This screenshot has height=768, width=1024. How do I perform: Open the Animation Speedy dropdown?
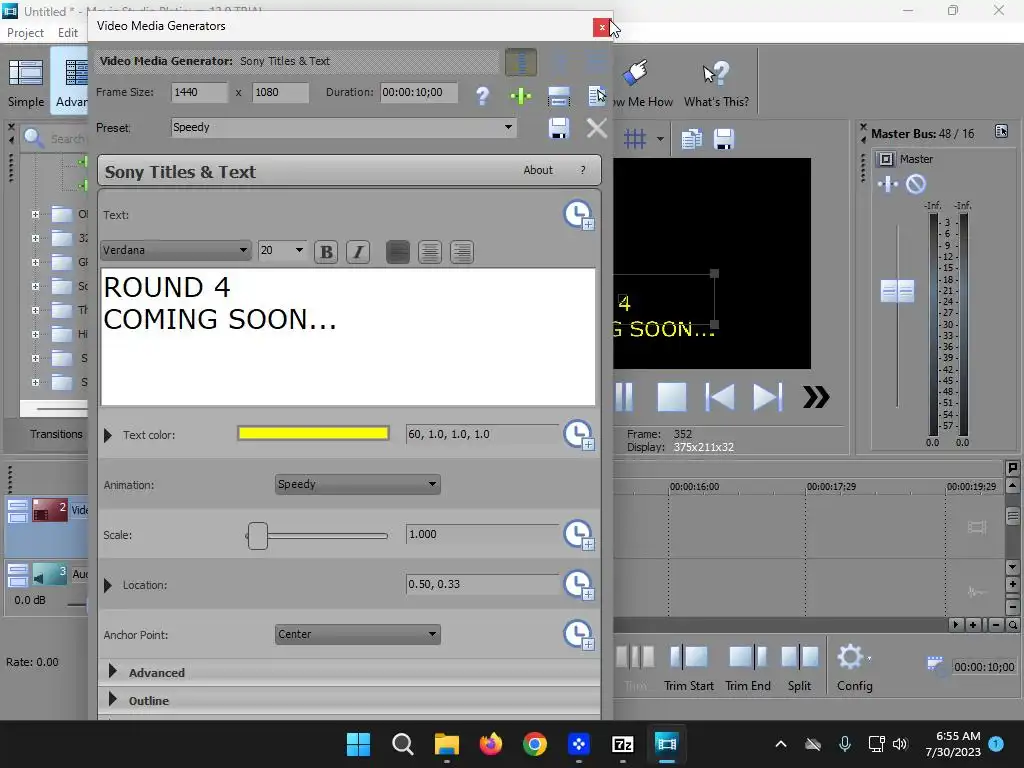click(357, 485)
